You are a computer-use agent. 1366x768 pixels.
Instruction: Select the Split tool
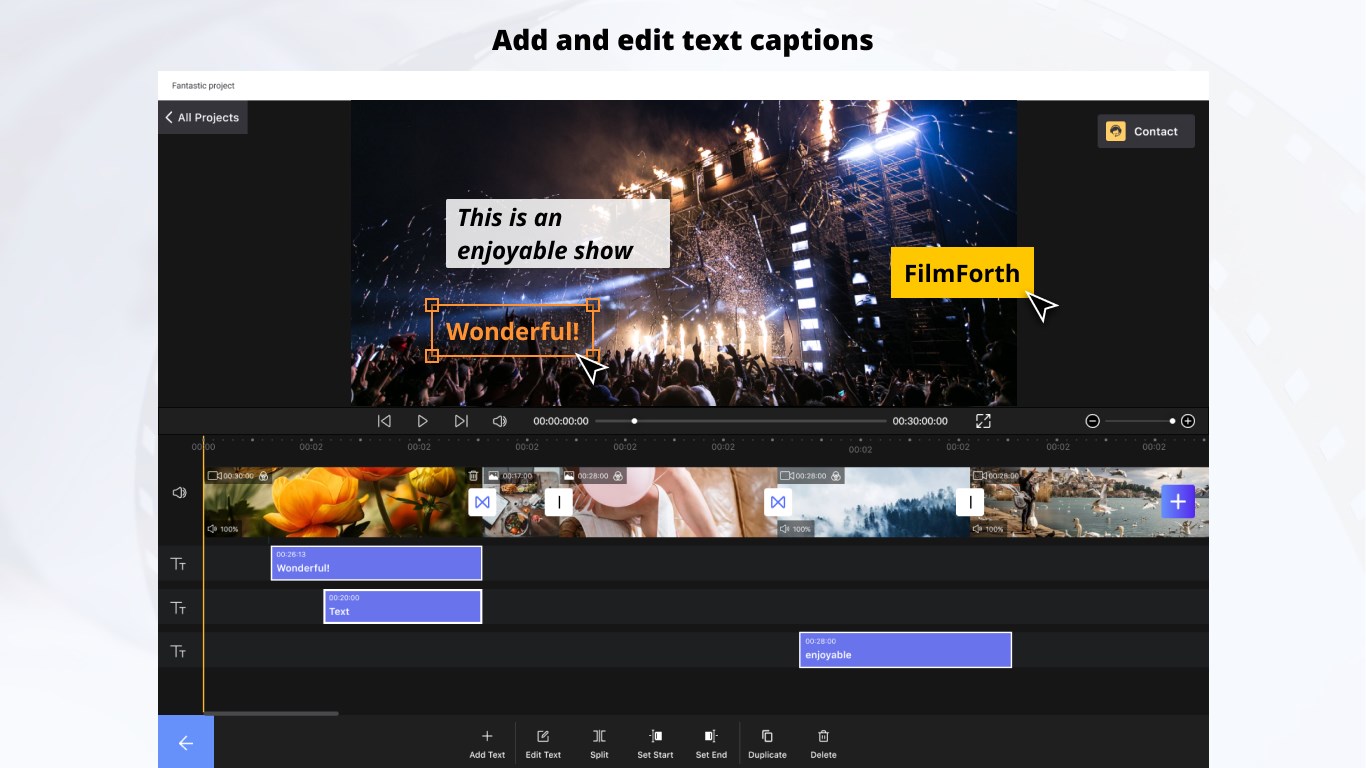point(599,743)
